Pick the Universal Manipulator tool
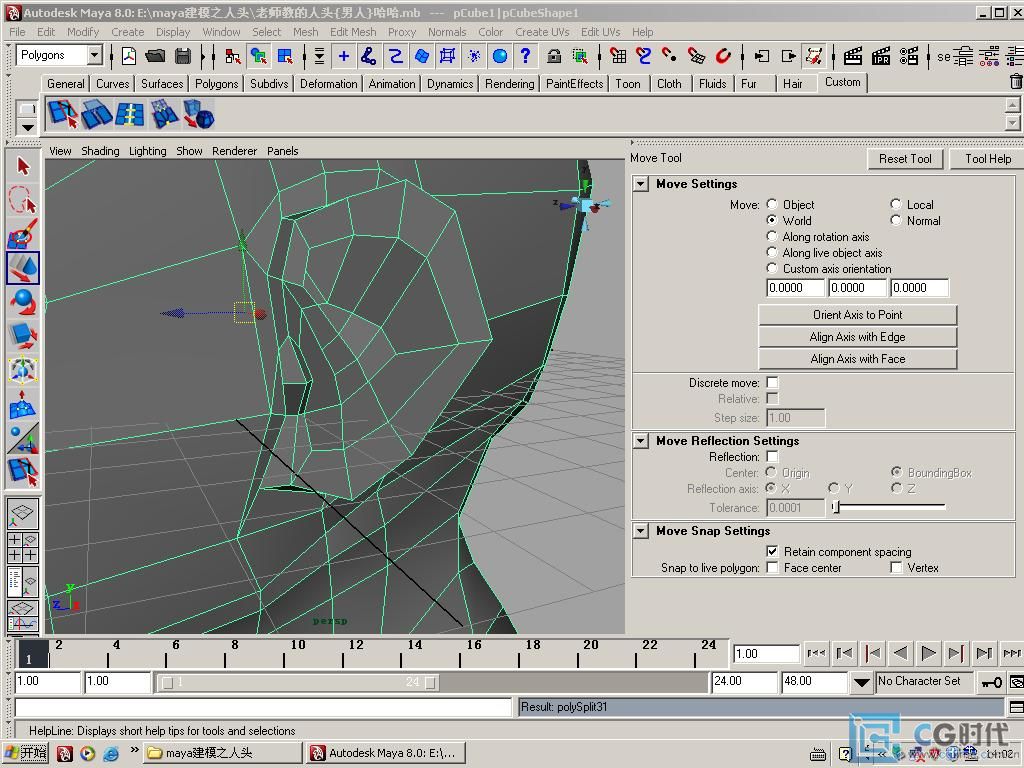This screenshot has height=768, width=1024. point(23,370)
